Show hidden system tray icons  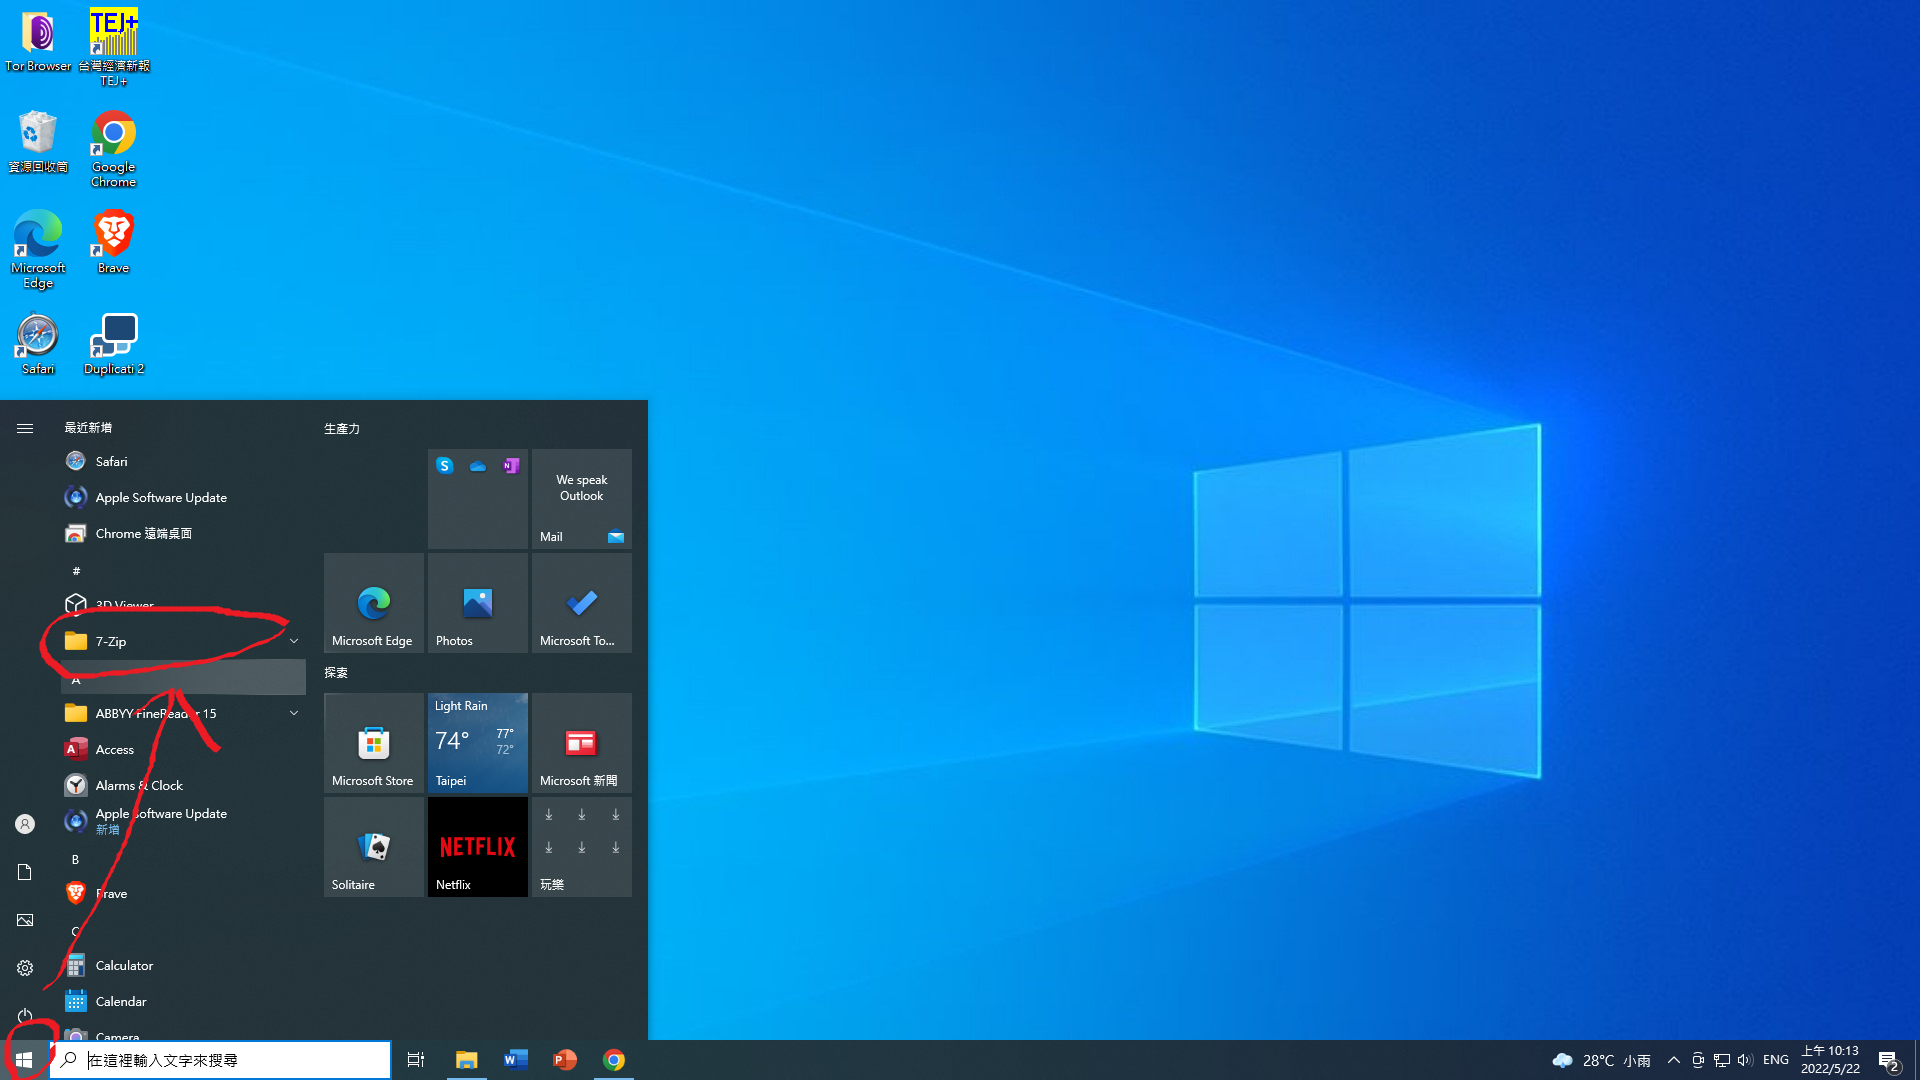(x=1673, y=1060)
